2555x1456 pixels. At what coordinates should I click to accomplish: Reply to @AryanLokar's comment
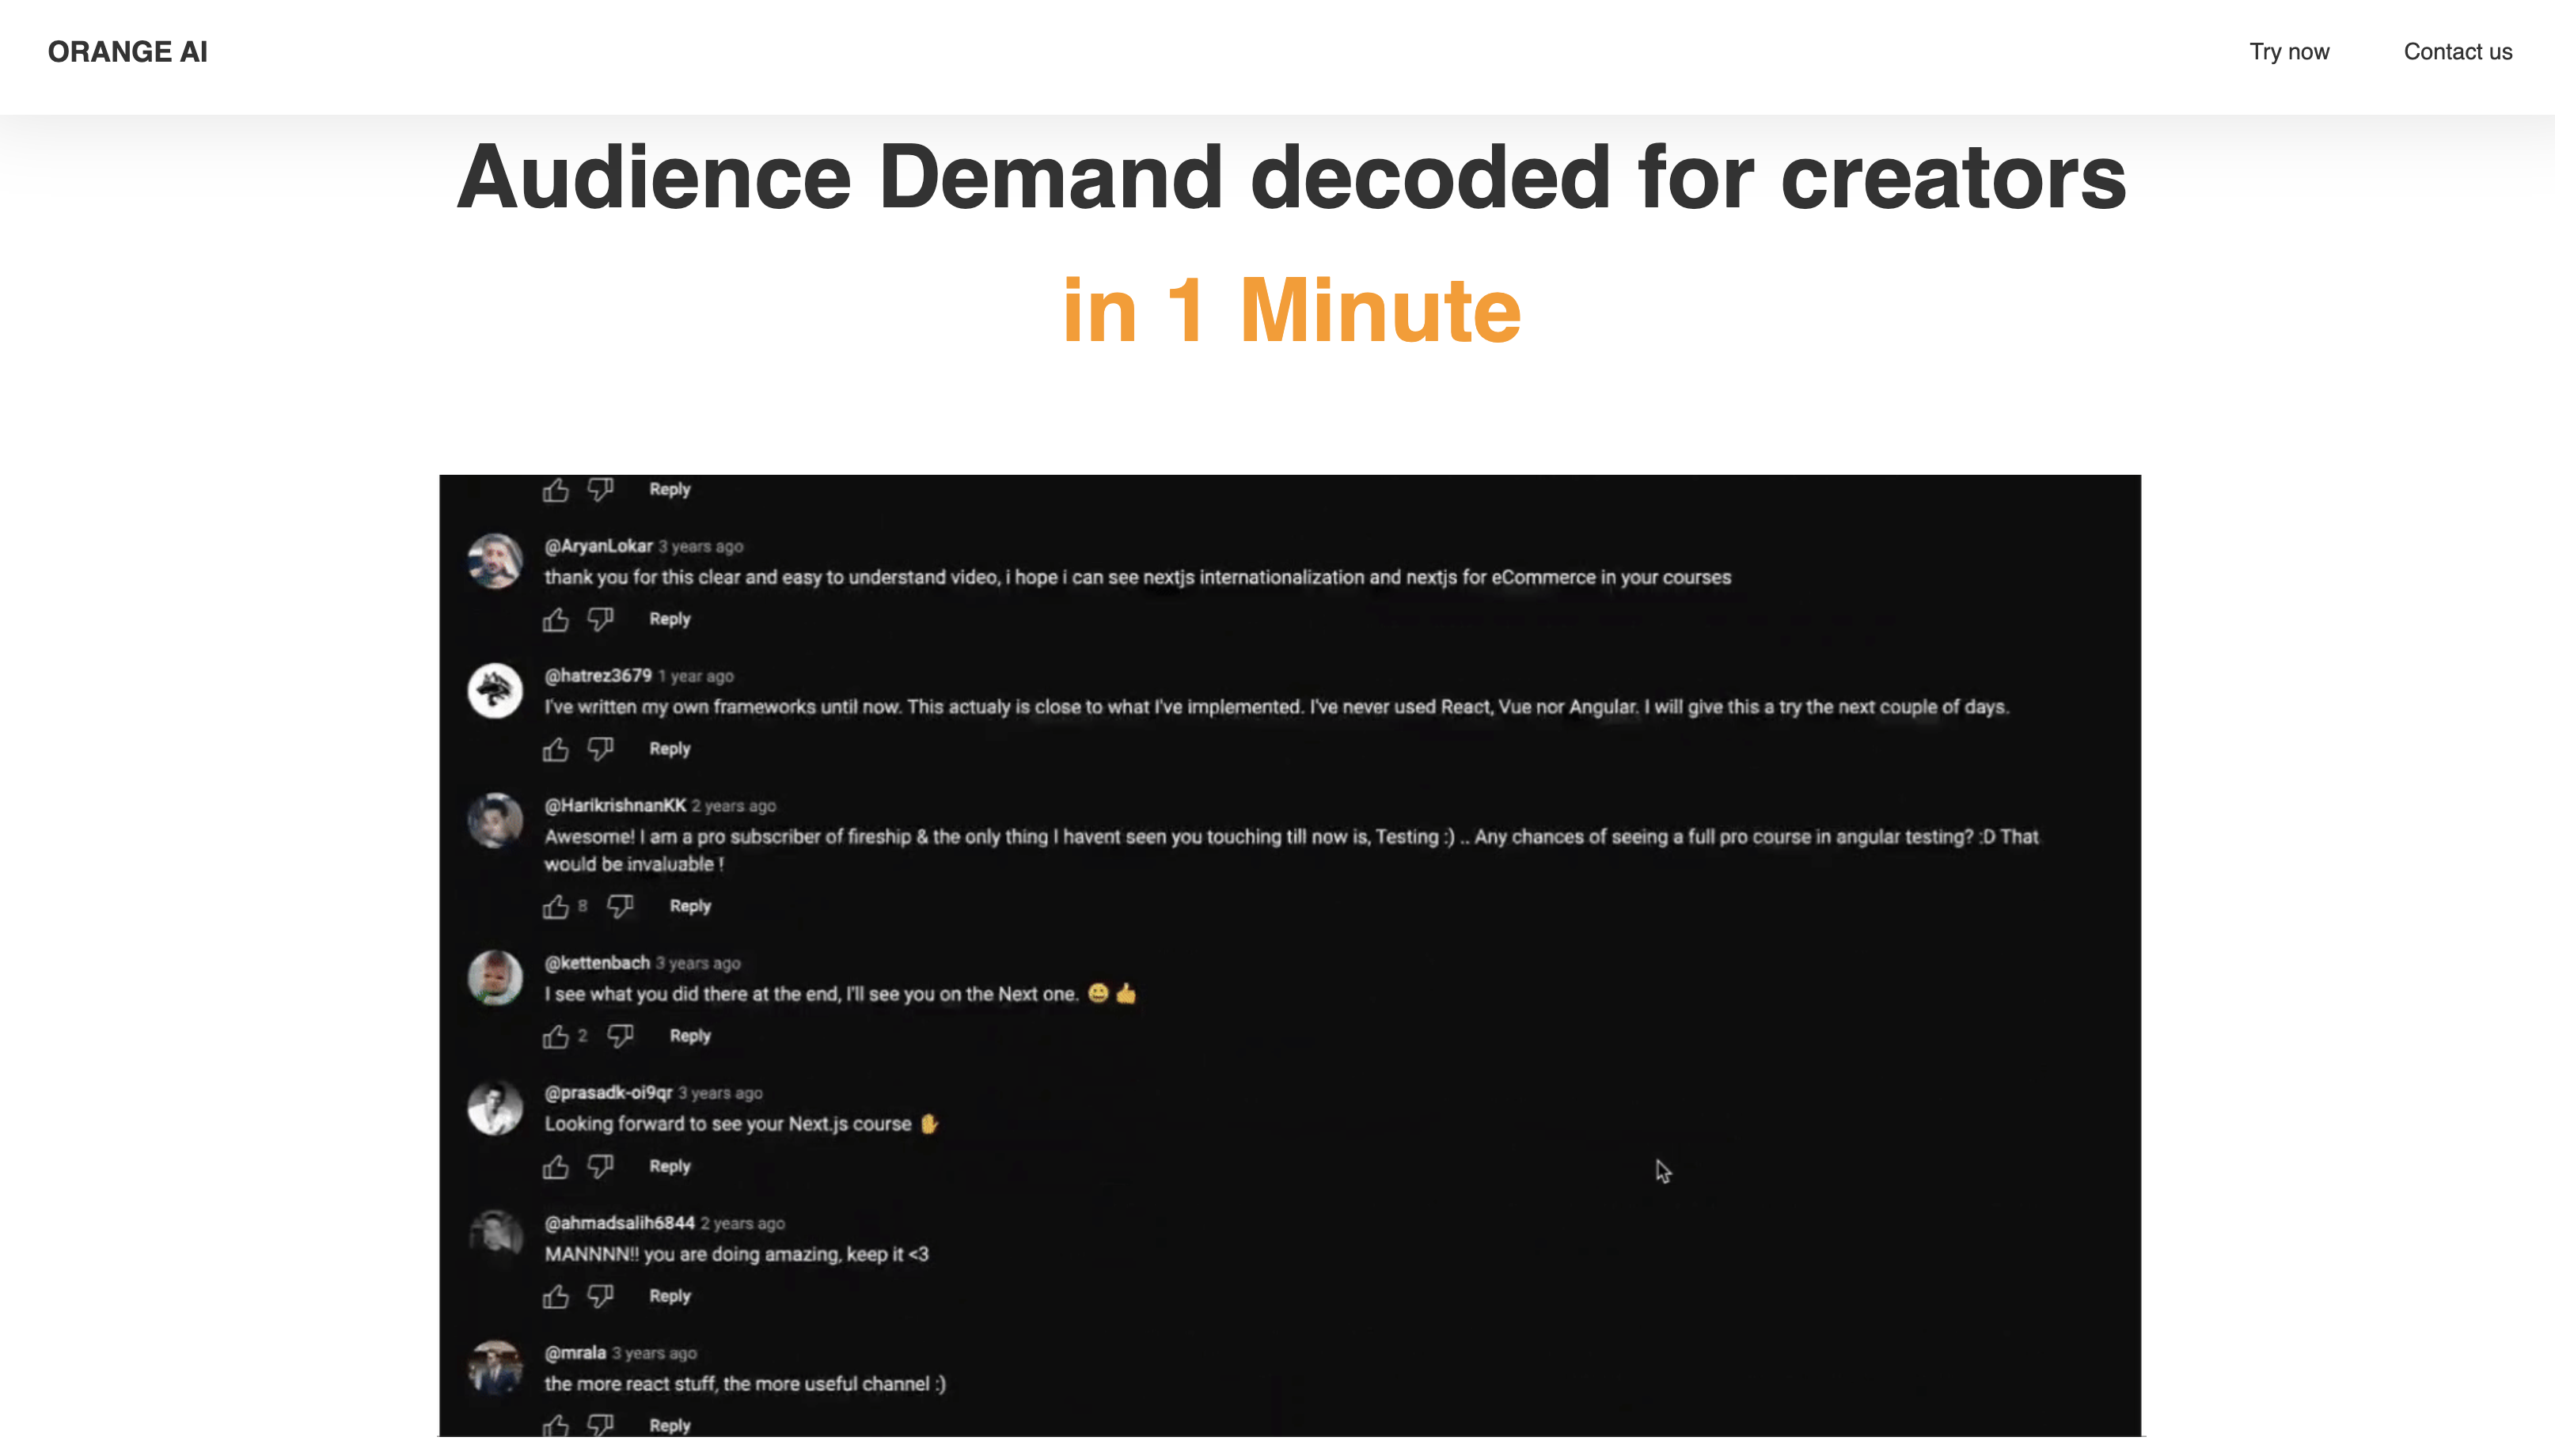[669, 619]
